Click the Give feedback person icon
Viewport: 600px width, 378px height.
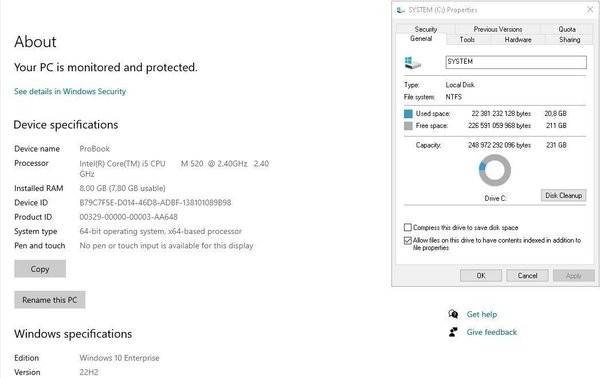453,332
